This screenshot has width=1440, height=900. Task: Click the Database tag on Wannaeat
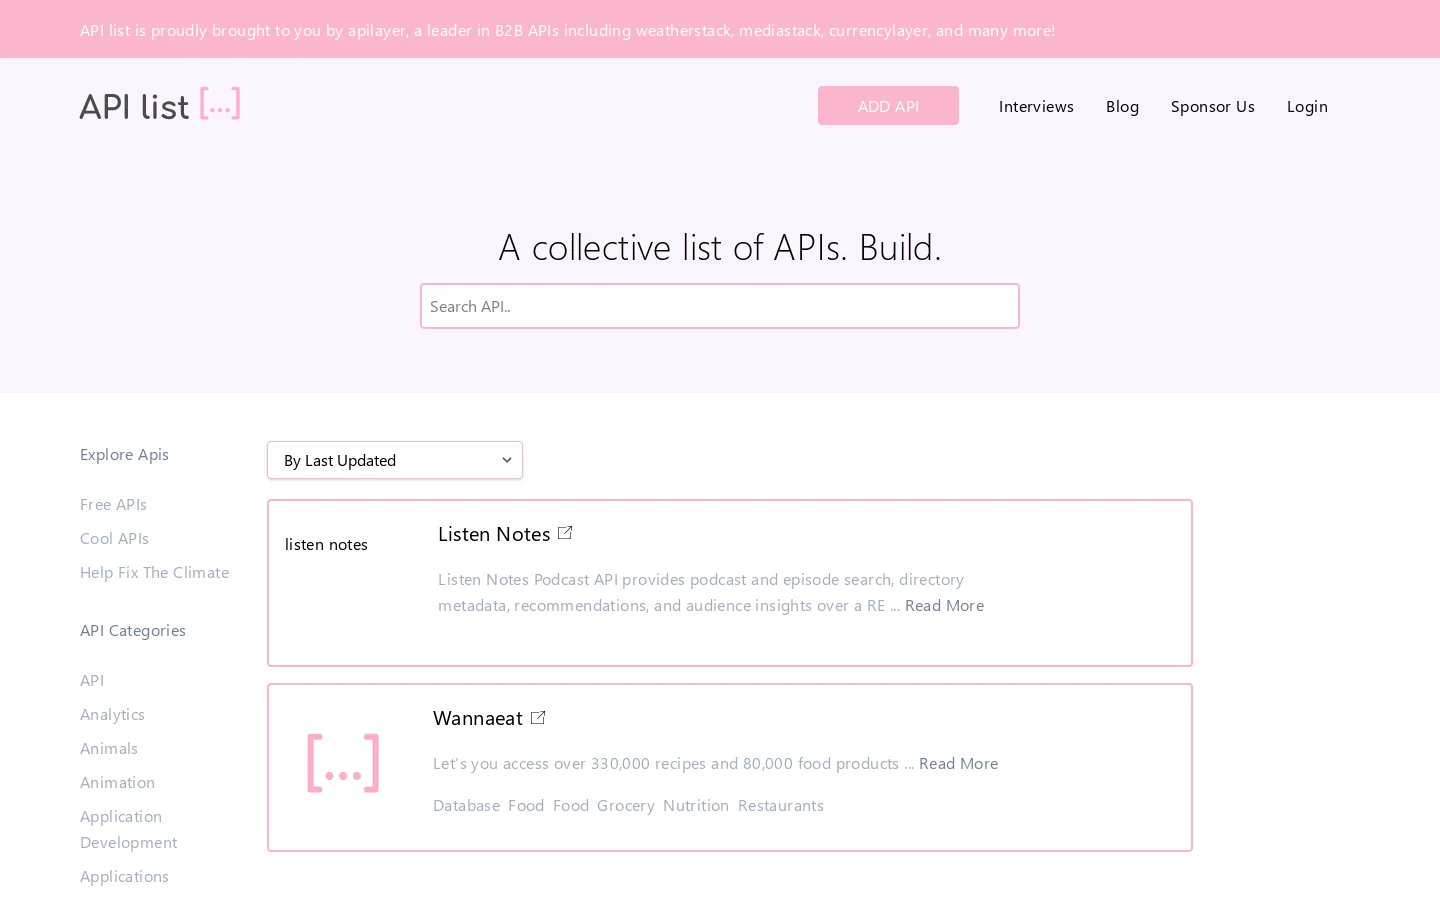coord(466,805)
